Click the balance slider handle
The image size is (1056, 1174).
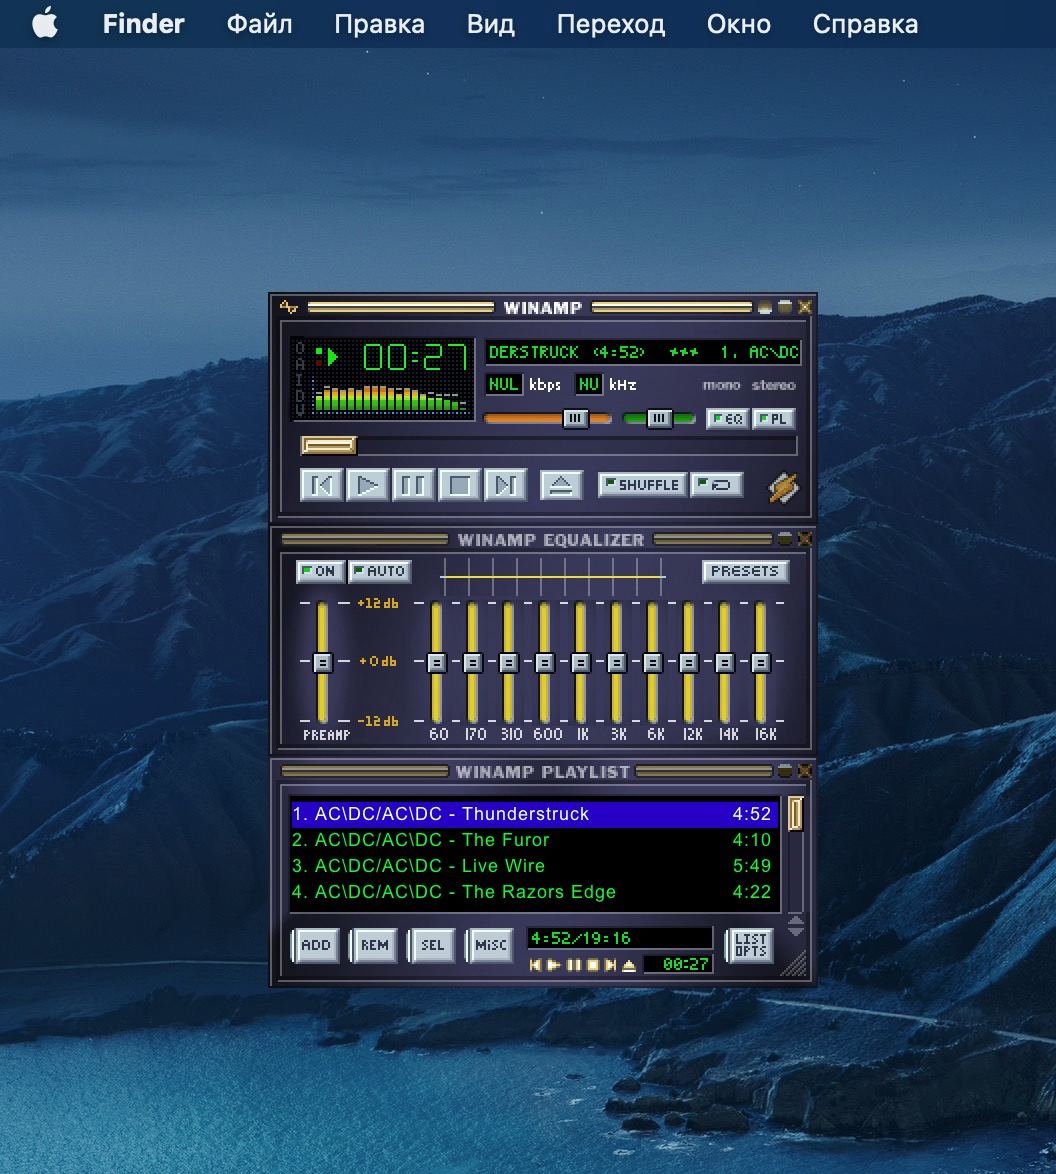[659, 419]
